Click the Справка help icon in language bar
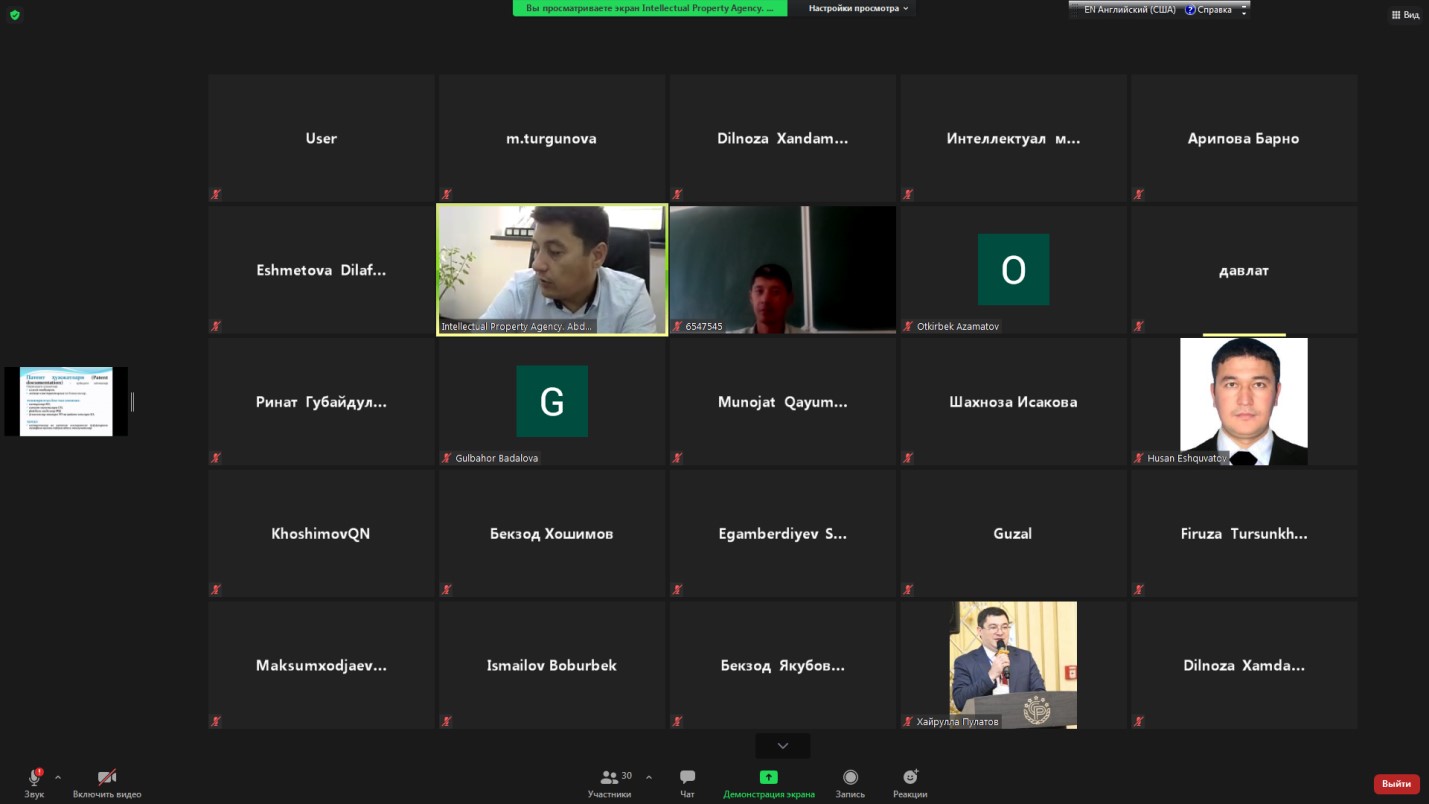Screen dimensions: 1429x804 pos(1190,10)
